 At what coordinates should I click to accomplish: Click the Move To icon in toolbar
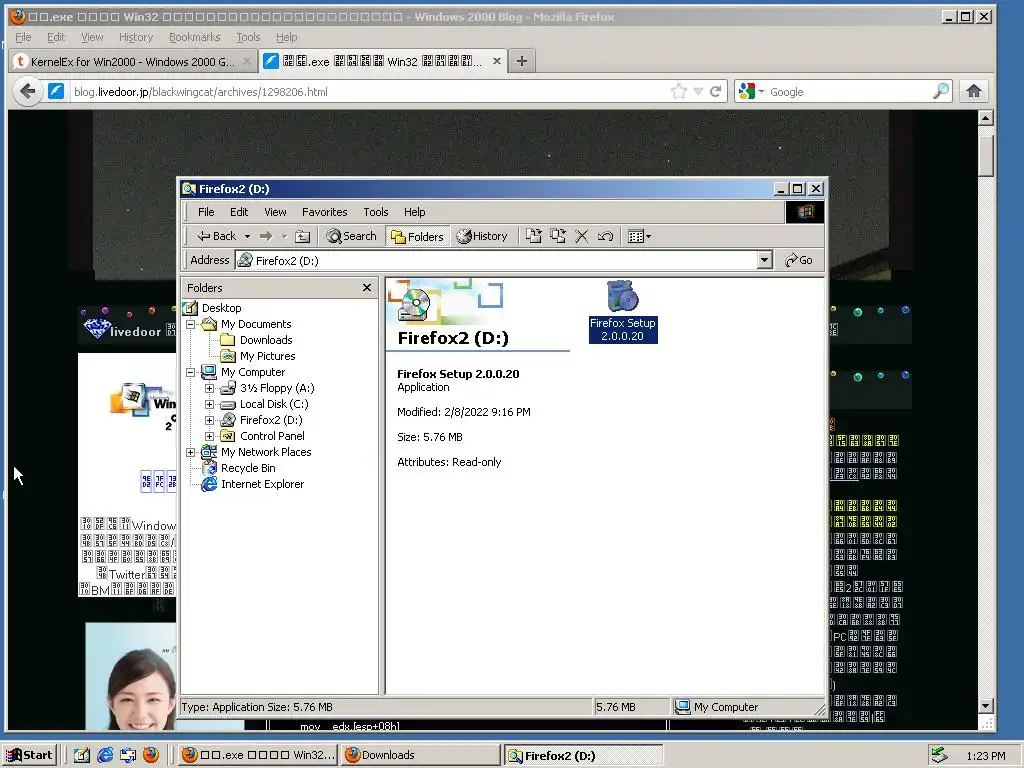click(534, 236)
